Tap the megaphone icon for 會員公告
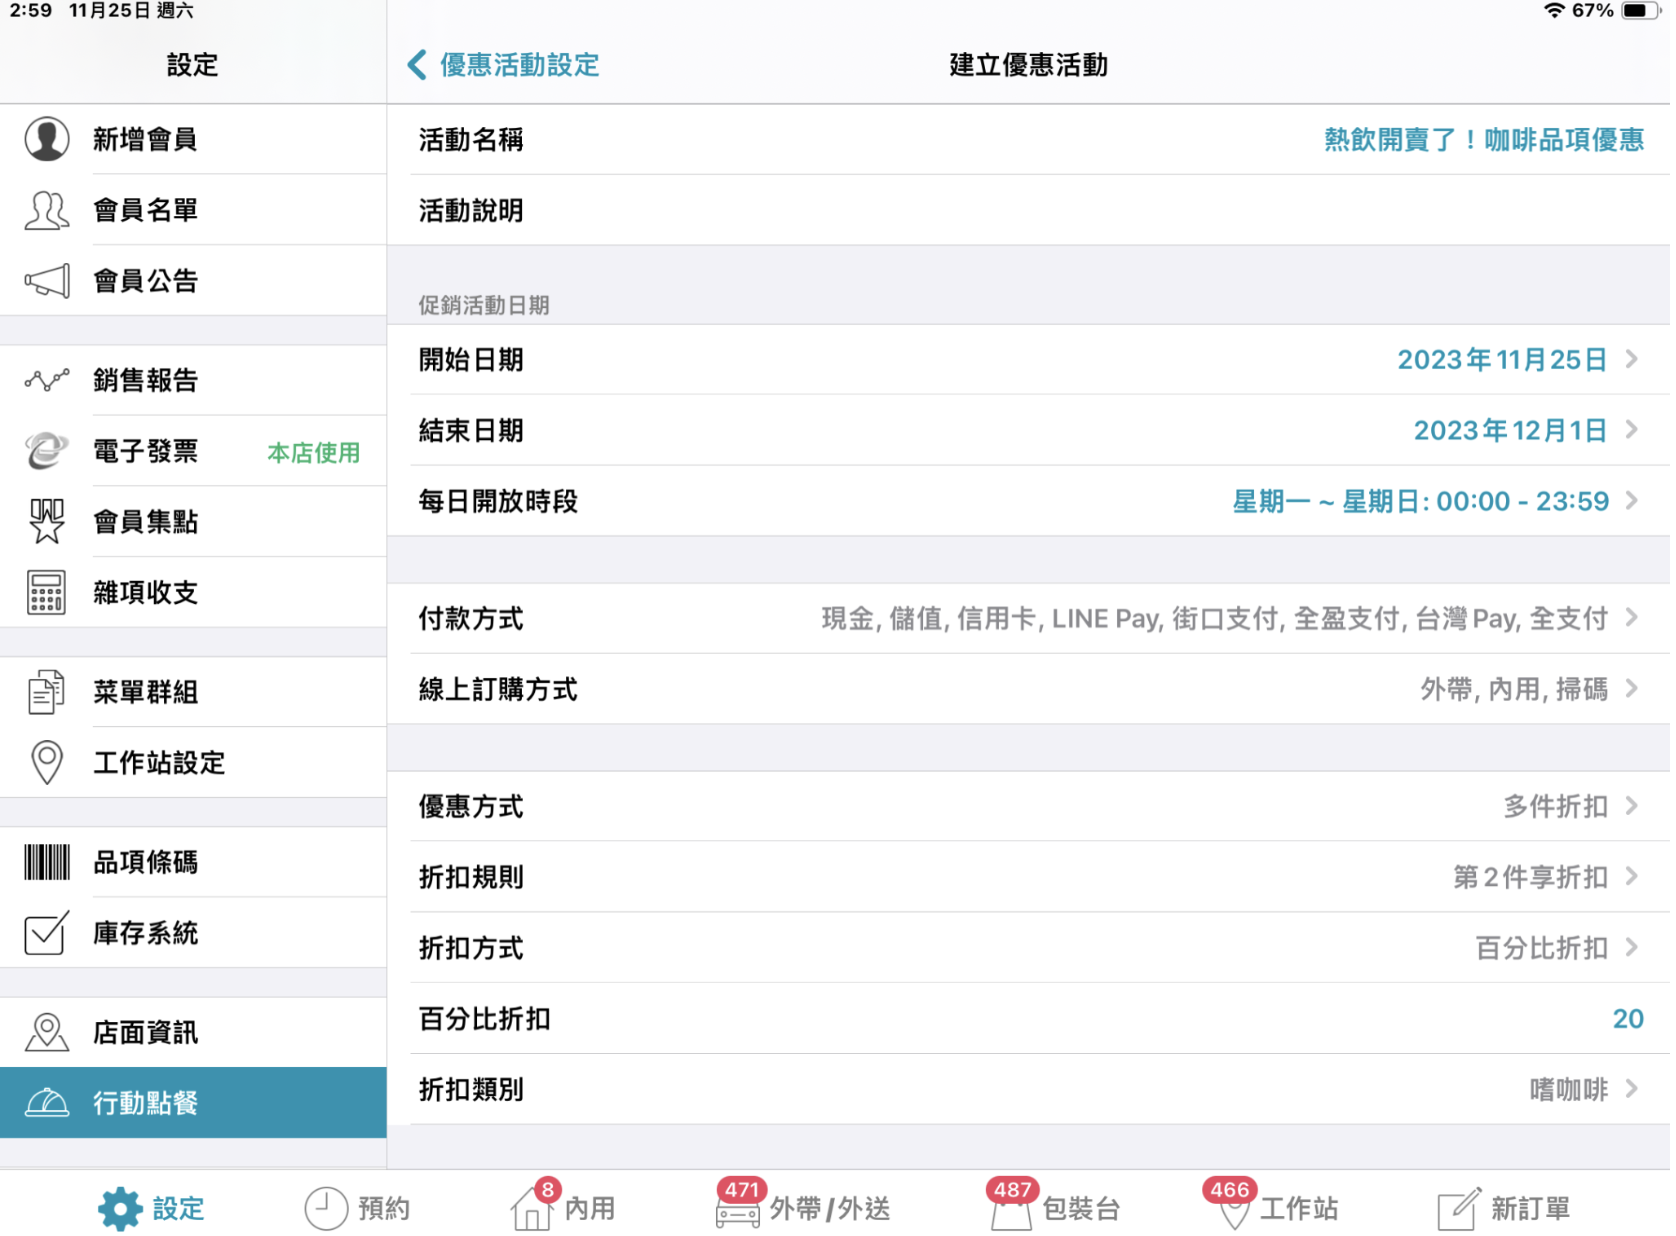This screenshot has width=1676, height=1236. pos(47,281)
